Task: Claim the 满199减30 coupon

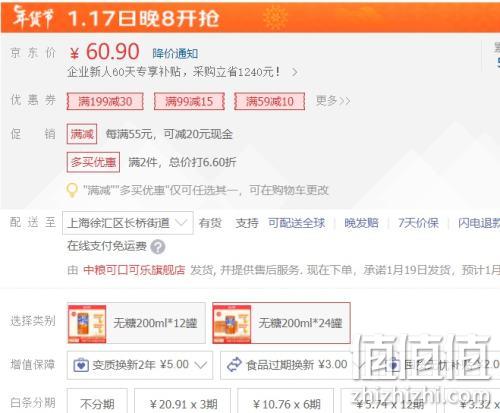Action: (x=105, y=101)
